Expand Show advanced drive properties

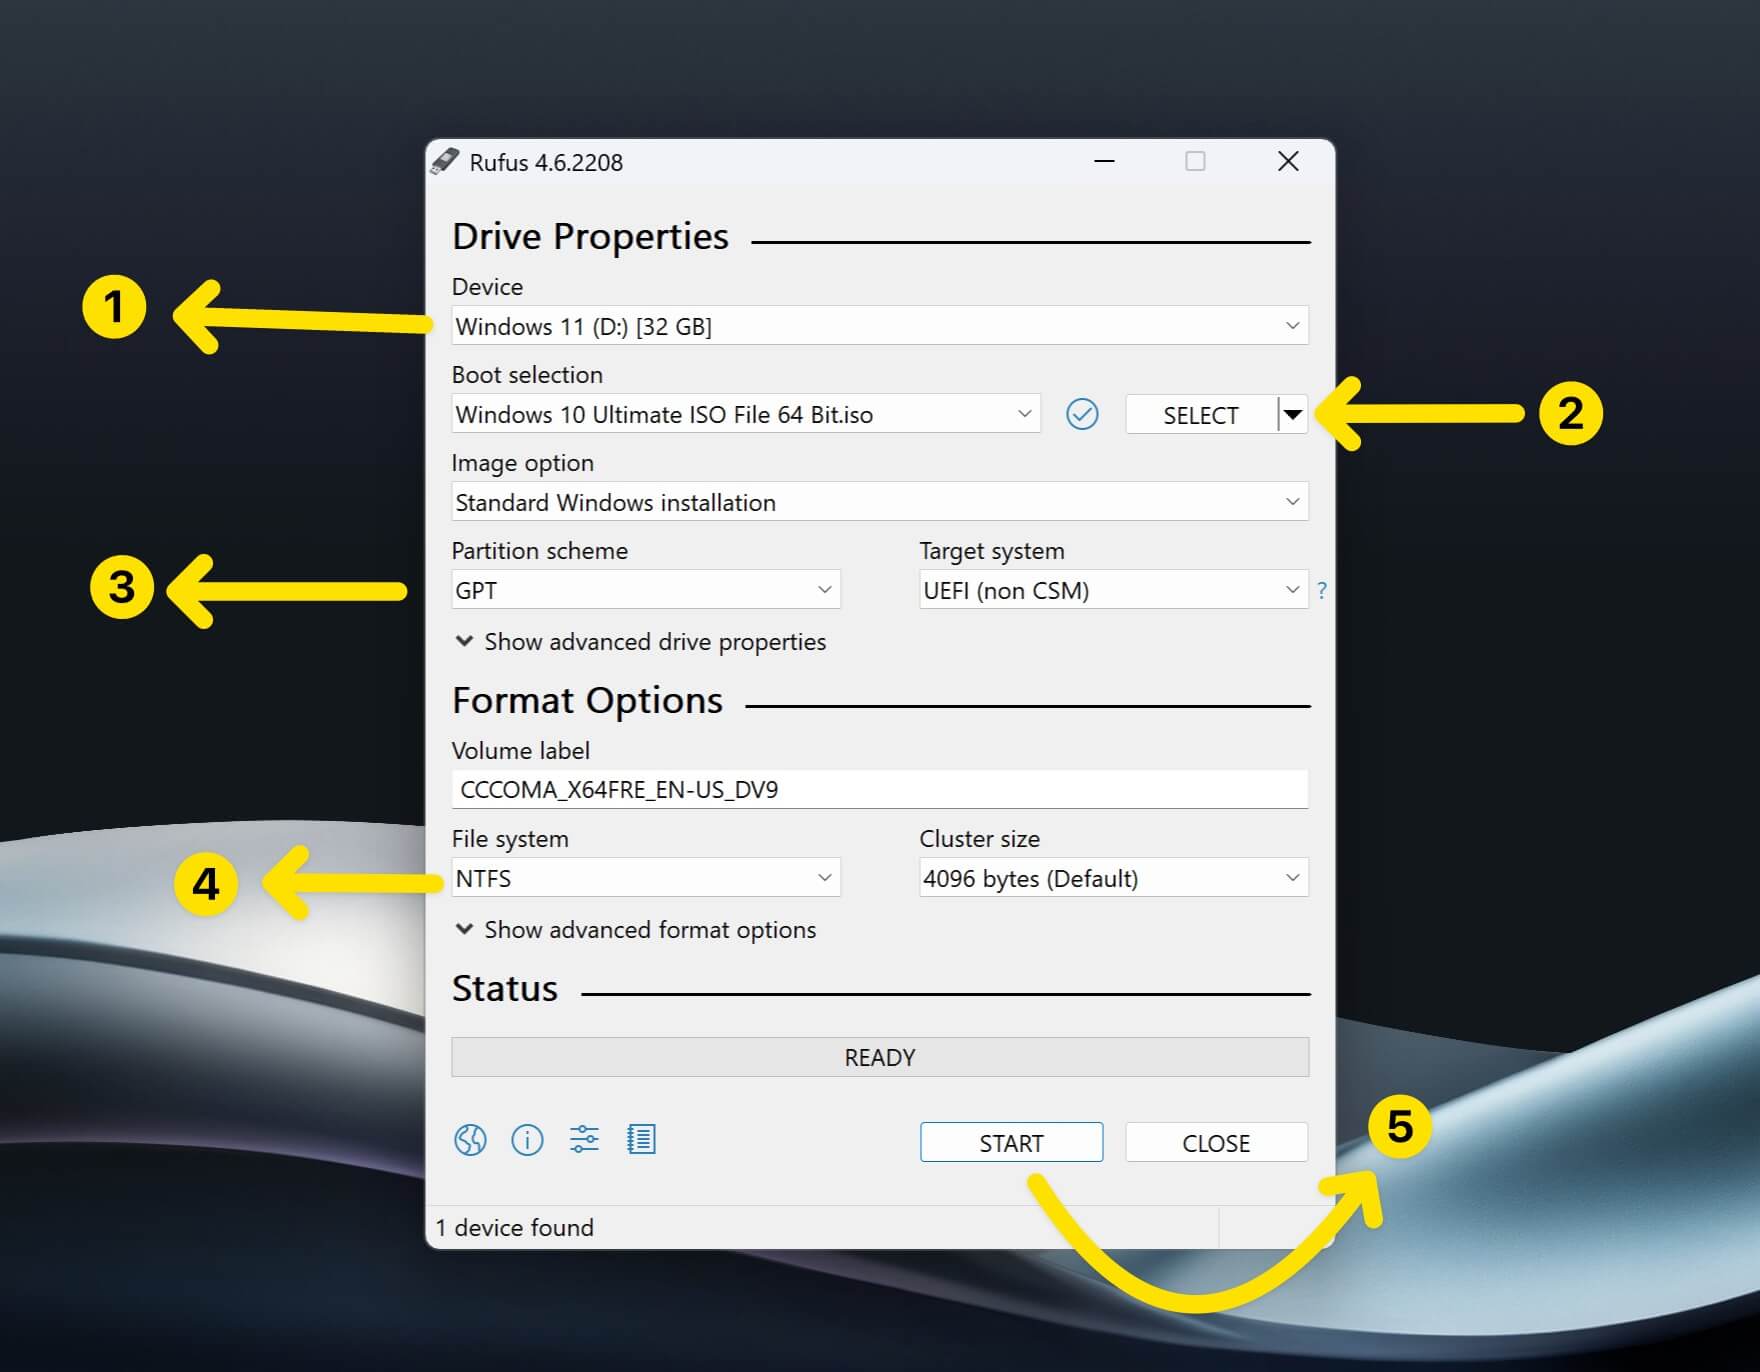(641, 642)
